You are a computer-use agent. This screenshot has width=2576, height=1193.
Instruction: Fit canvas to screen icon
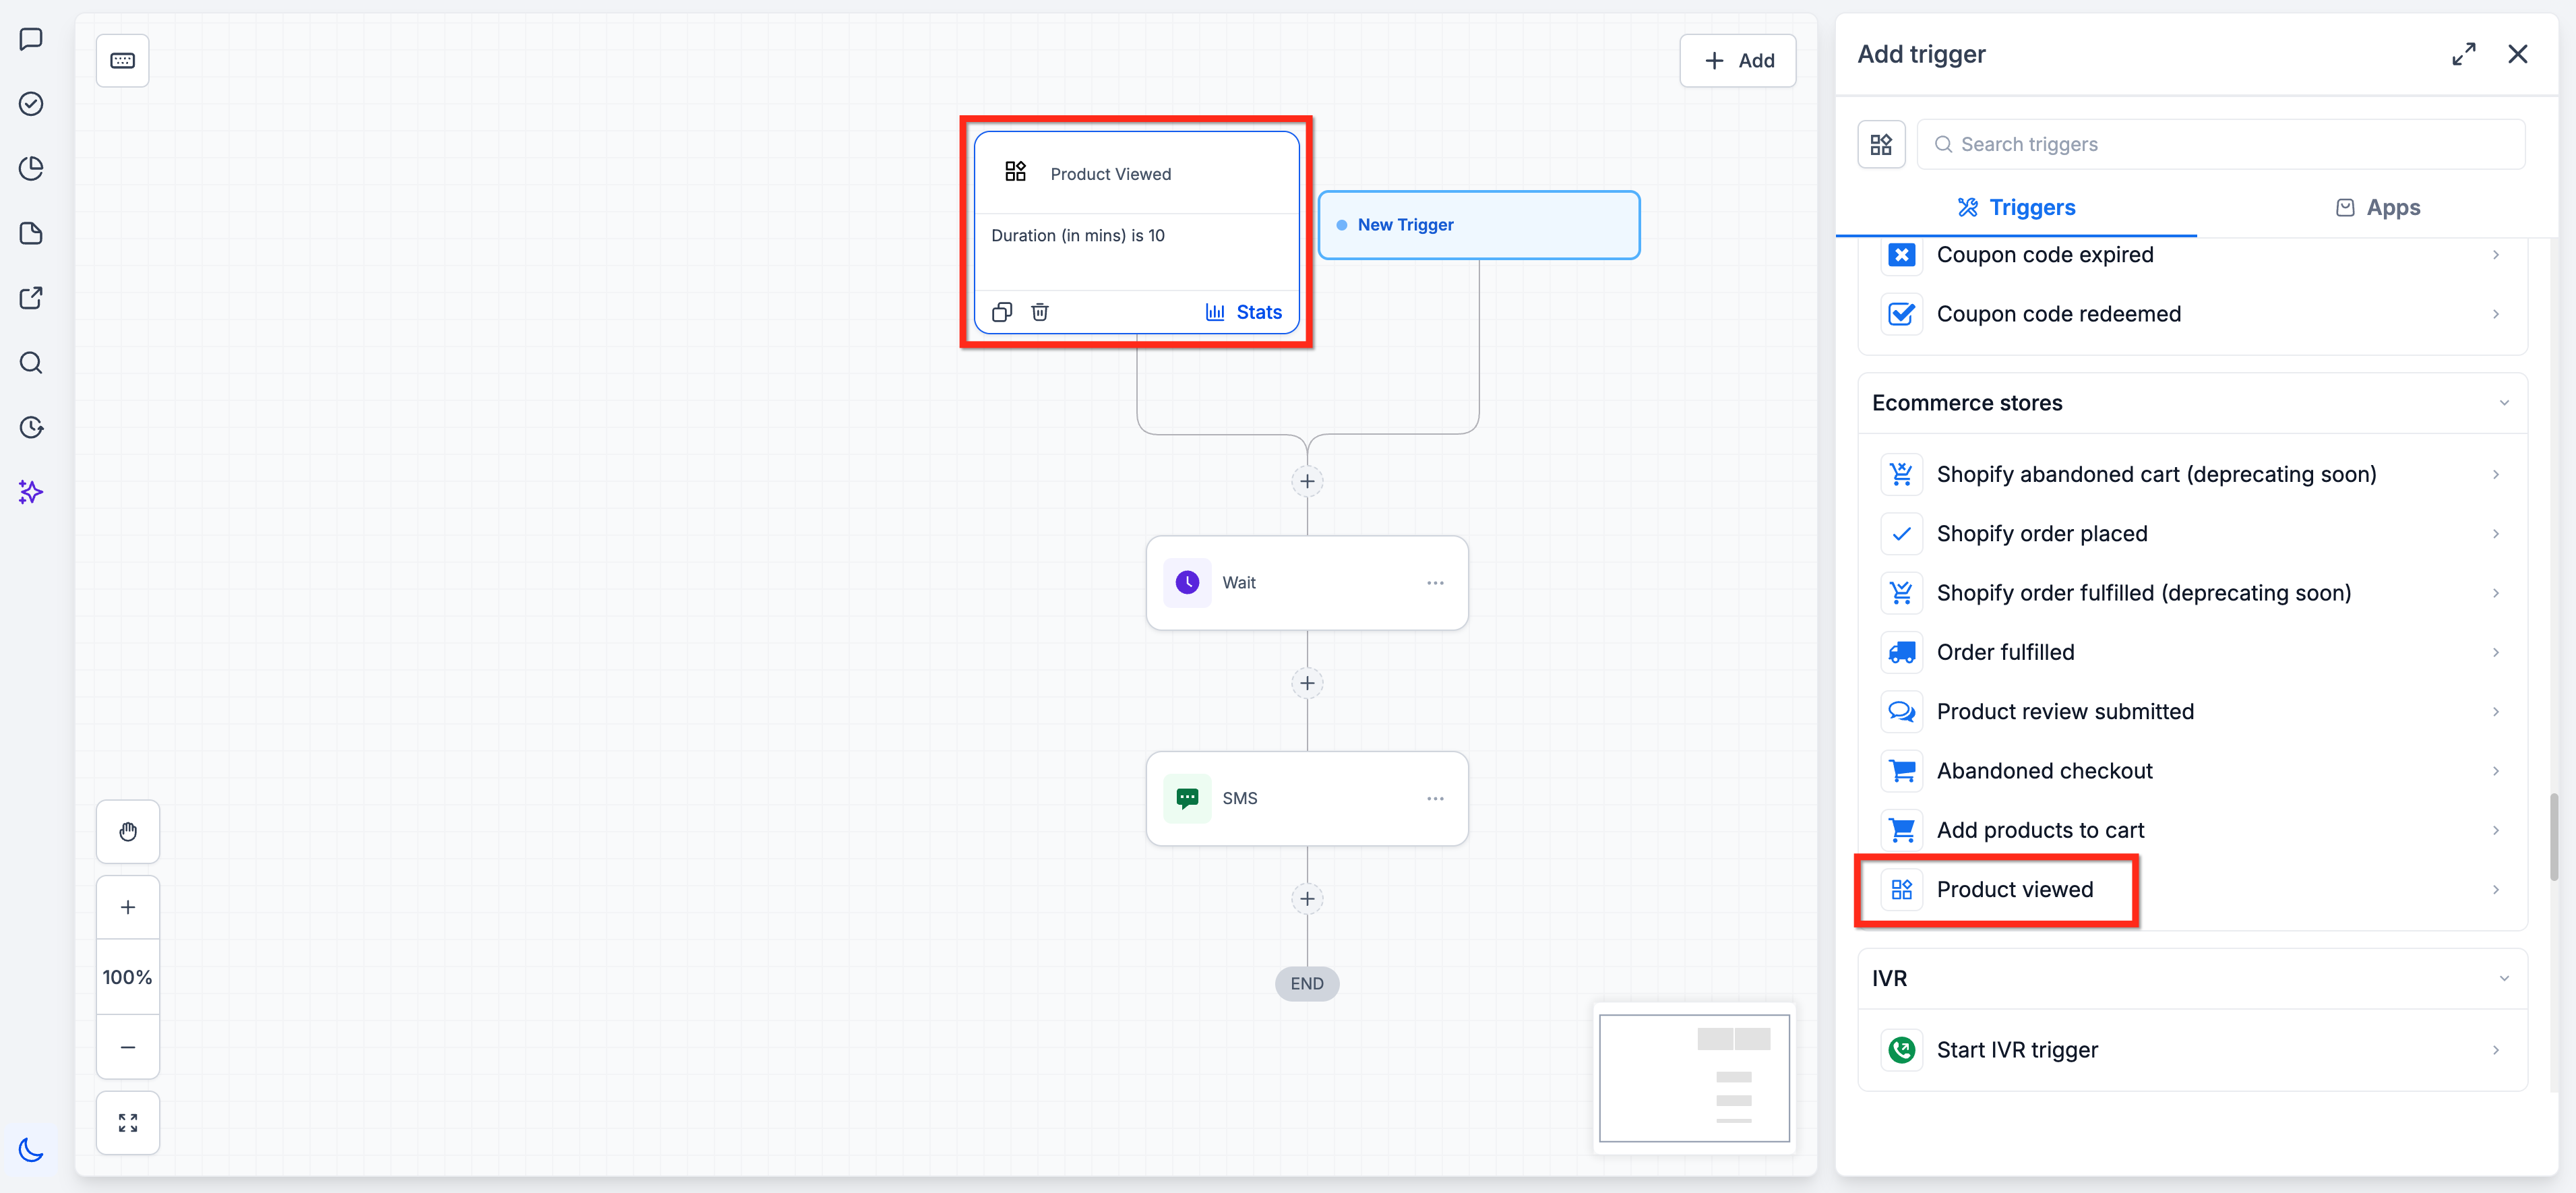pos(128,1124)
